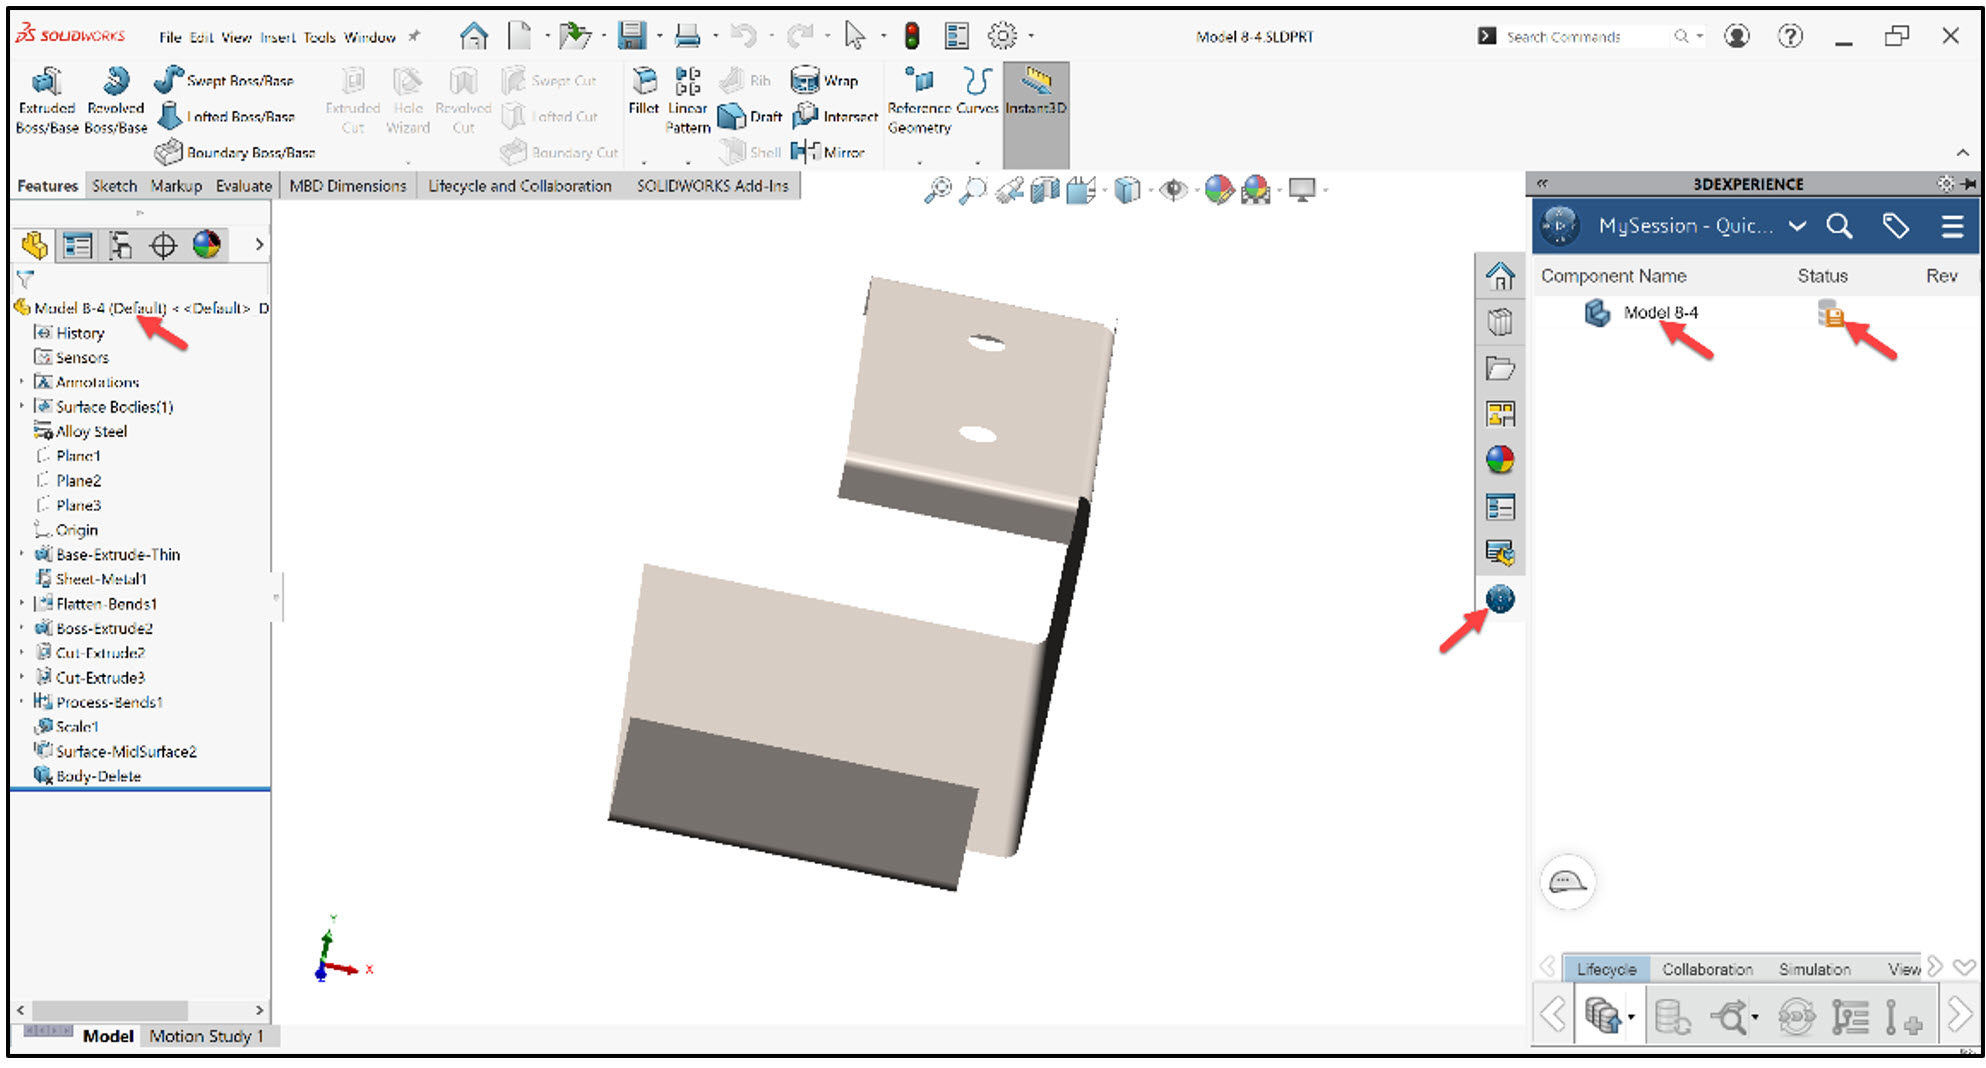Open the MySession dropdown chevron
Screen dimensions: 1986x1068
1797,226
